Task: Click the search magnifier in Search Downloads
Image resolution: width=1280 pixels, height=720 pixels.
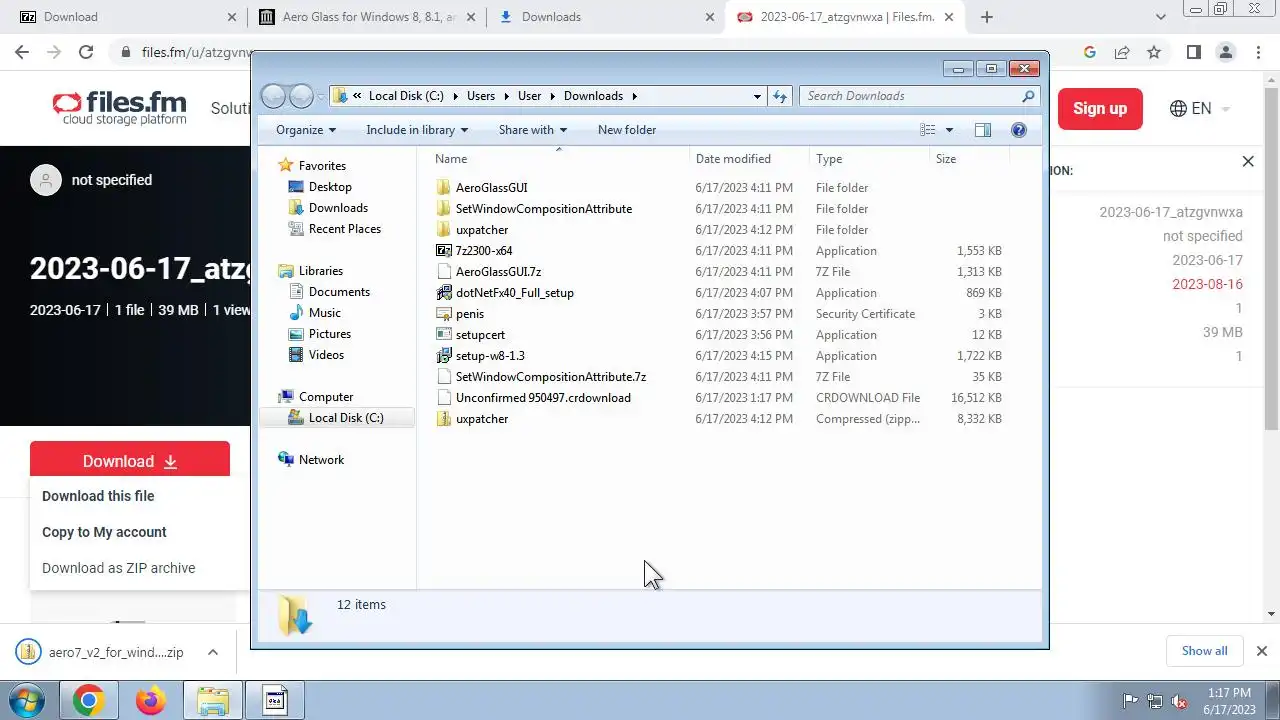Action: pyautogui.click(x=1028, y=96)
